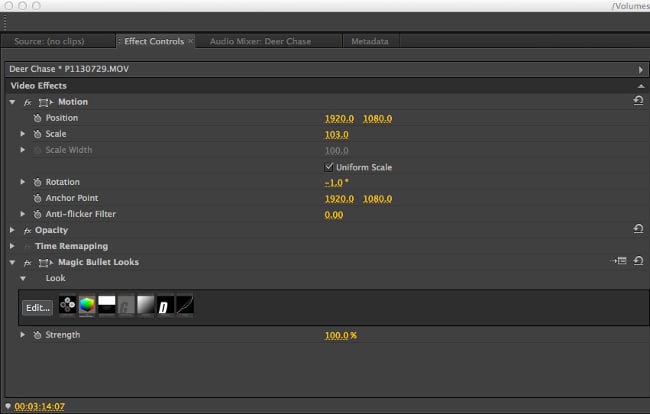Uncheck the Uniform Scale checkbox
The image size is (650, 414).
click(329, 167)
